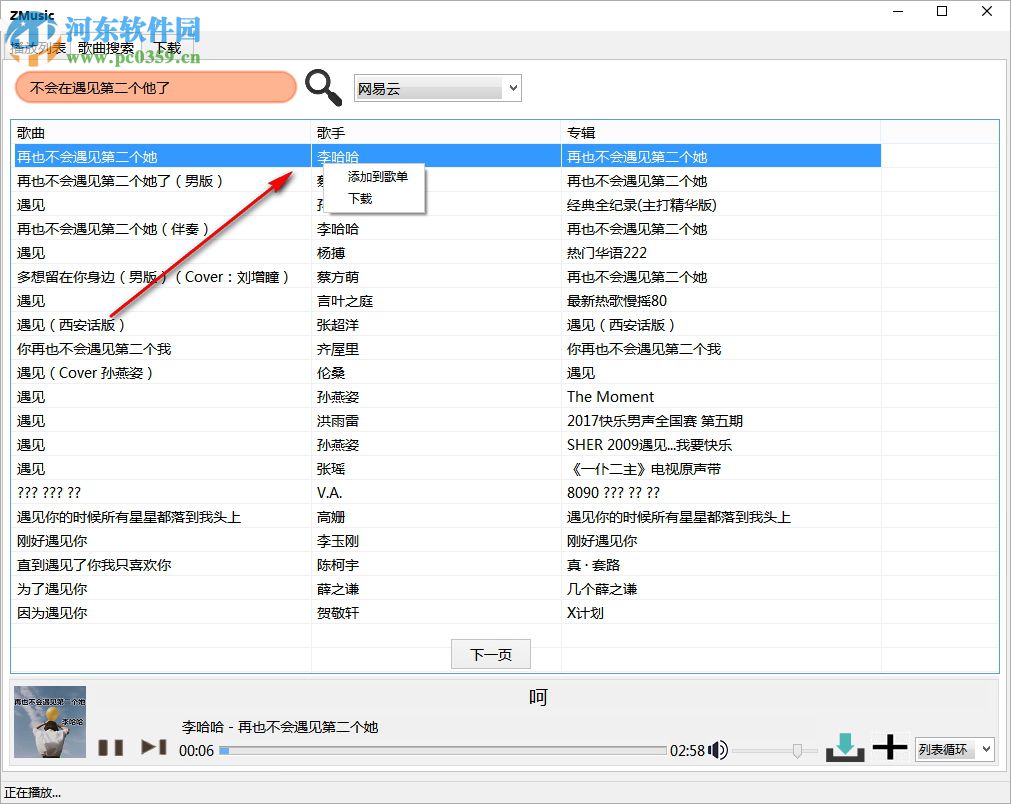The height and width of the screenshot is (804, 1011).
Task: Click the plus add-to-playlist icon
Action: point(889,746)
